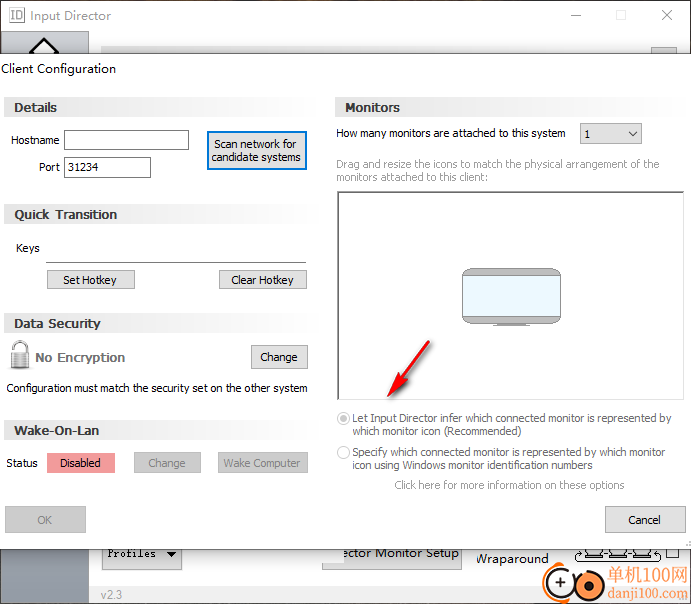Click the Clear Hotkey button
This screenshot has width=691, height=604.
point(263,280)
